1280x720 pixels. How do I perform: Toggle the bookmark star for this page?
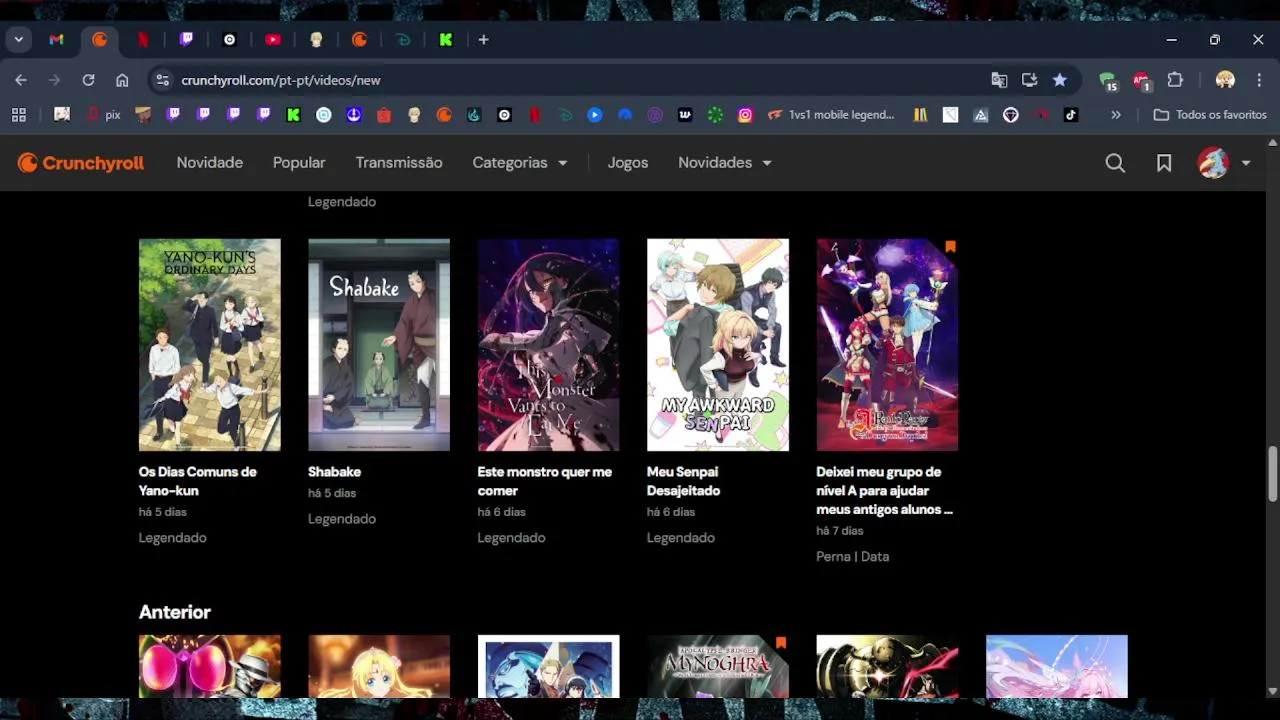click(1060, 80)
